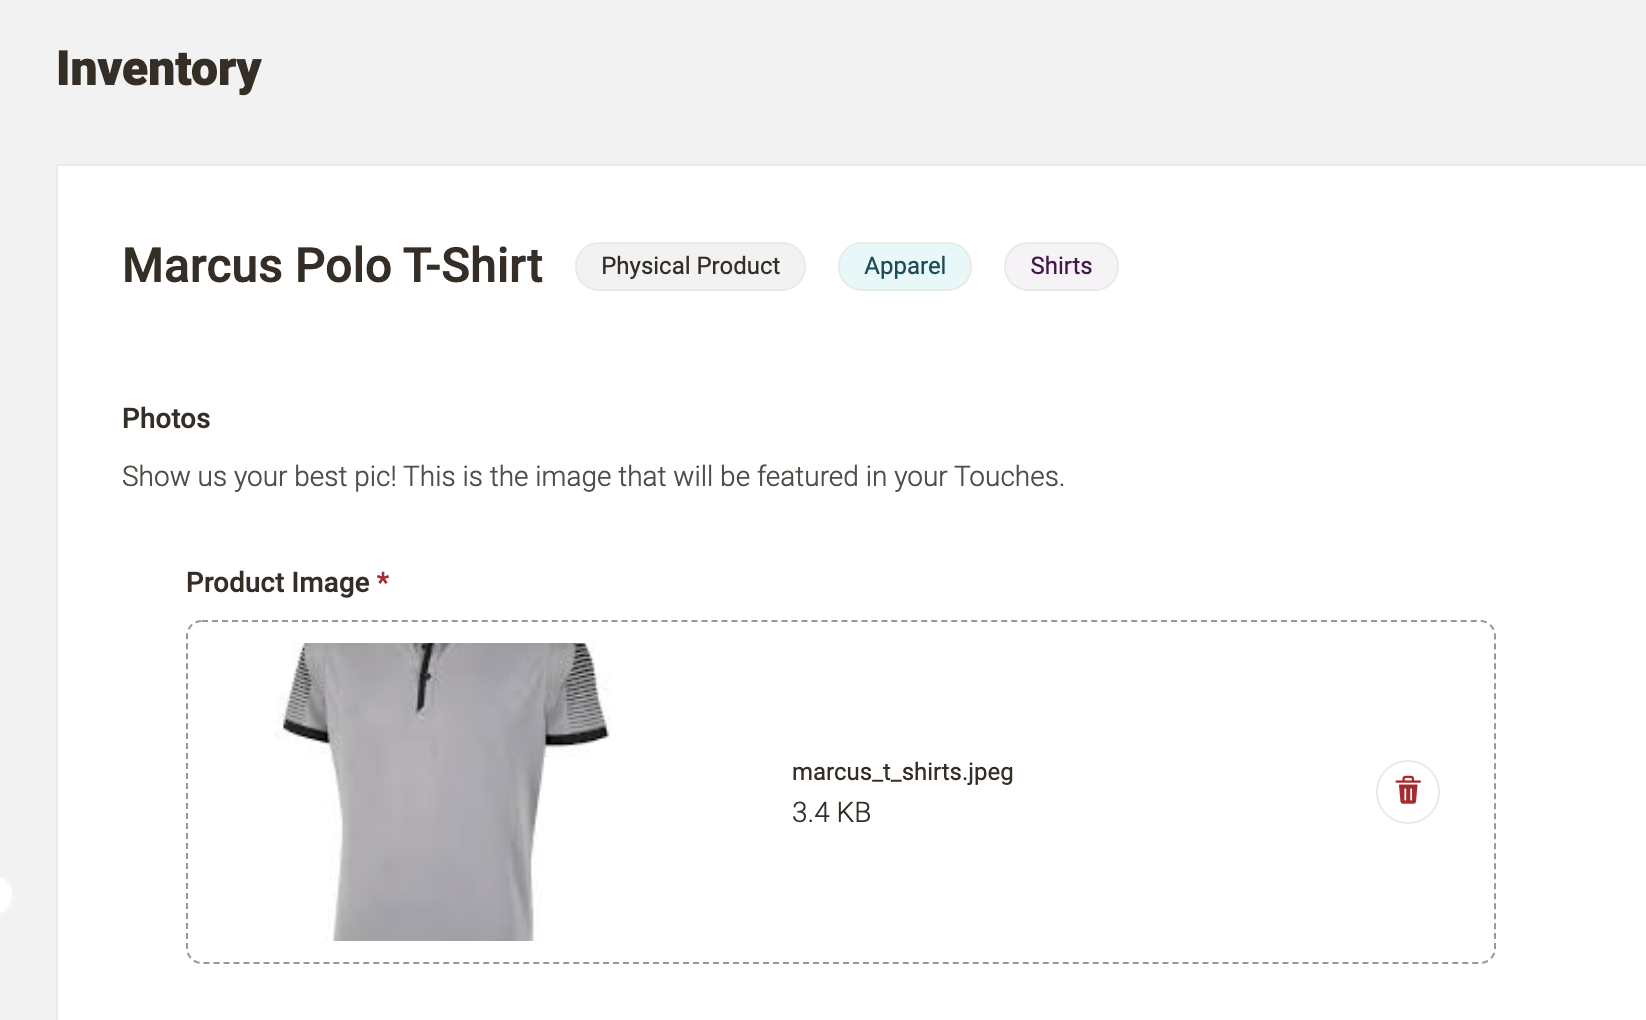Screen dimensions: 1646x1020
Task: Toggle the Apparel category tag
Action: coord(904,266)
